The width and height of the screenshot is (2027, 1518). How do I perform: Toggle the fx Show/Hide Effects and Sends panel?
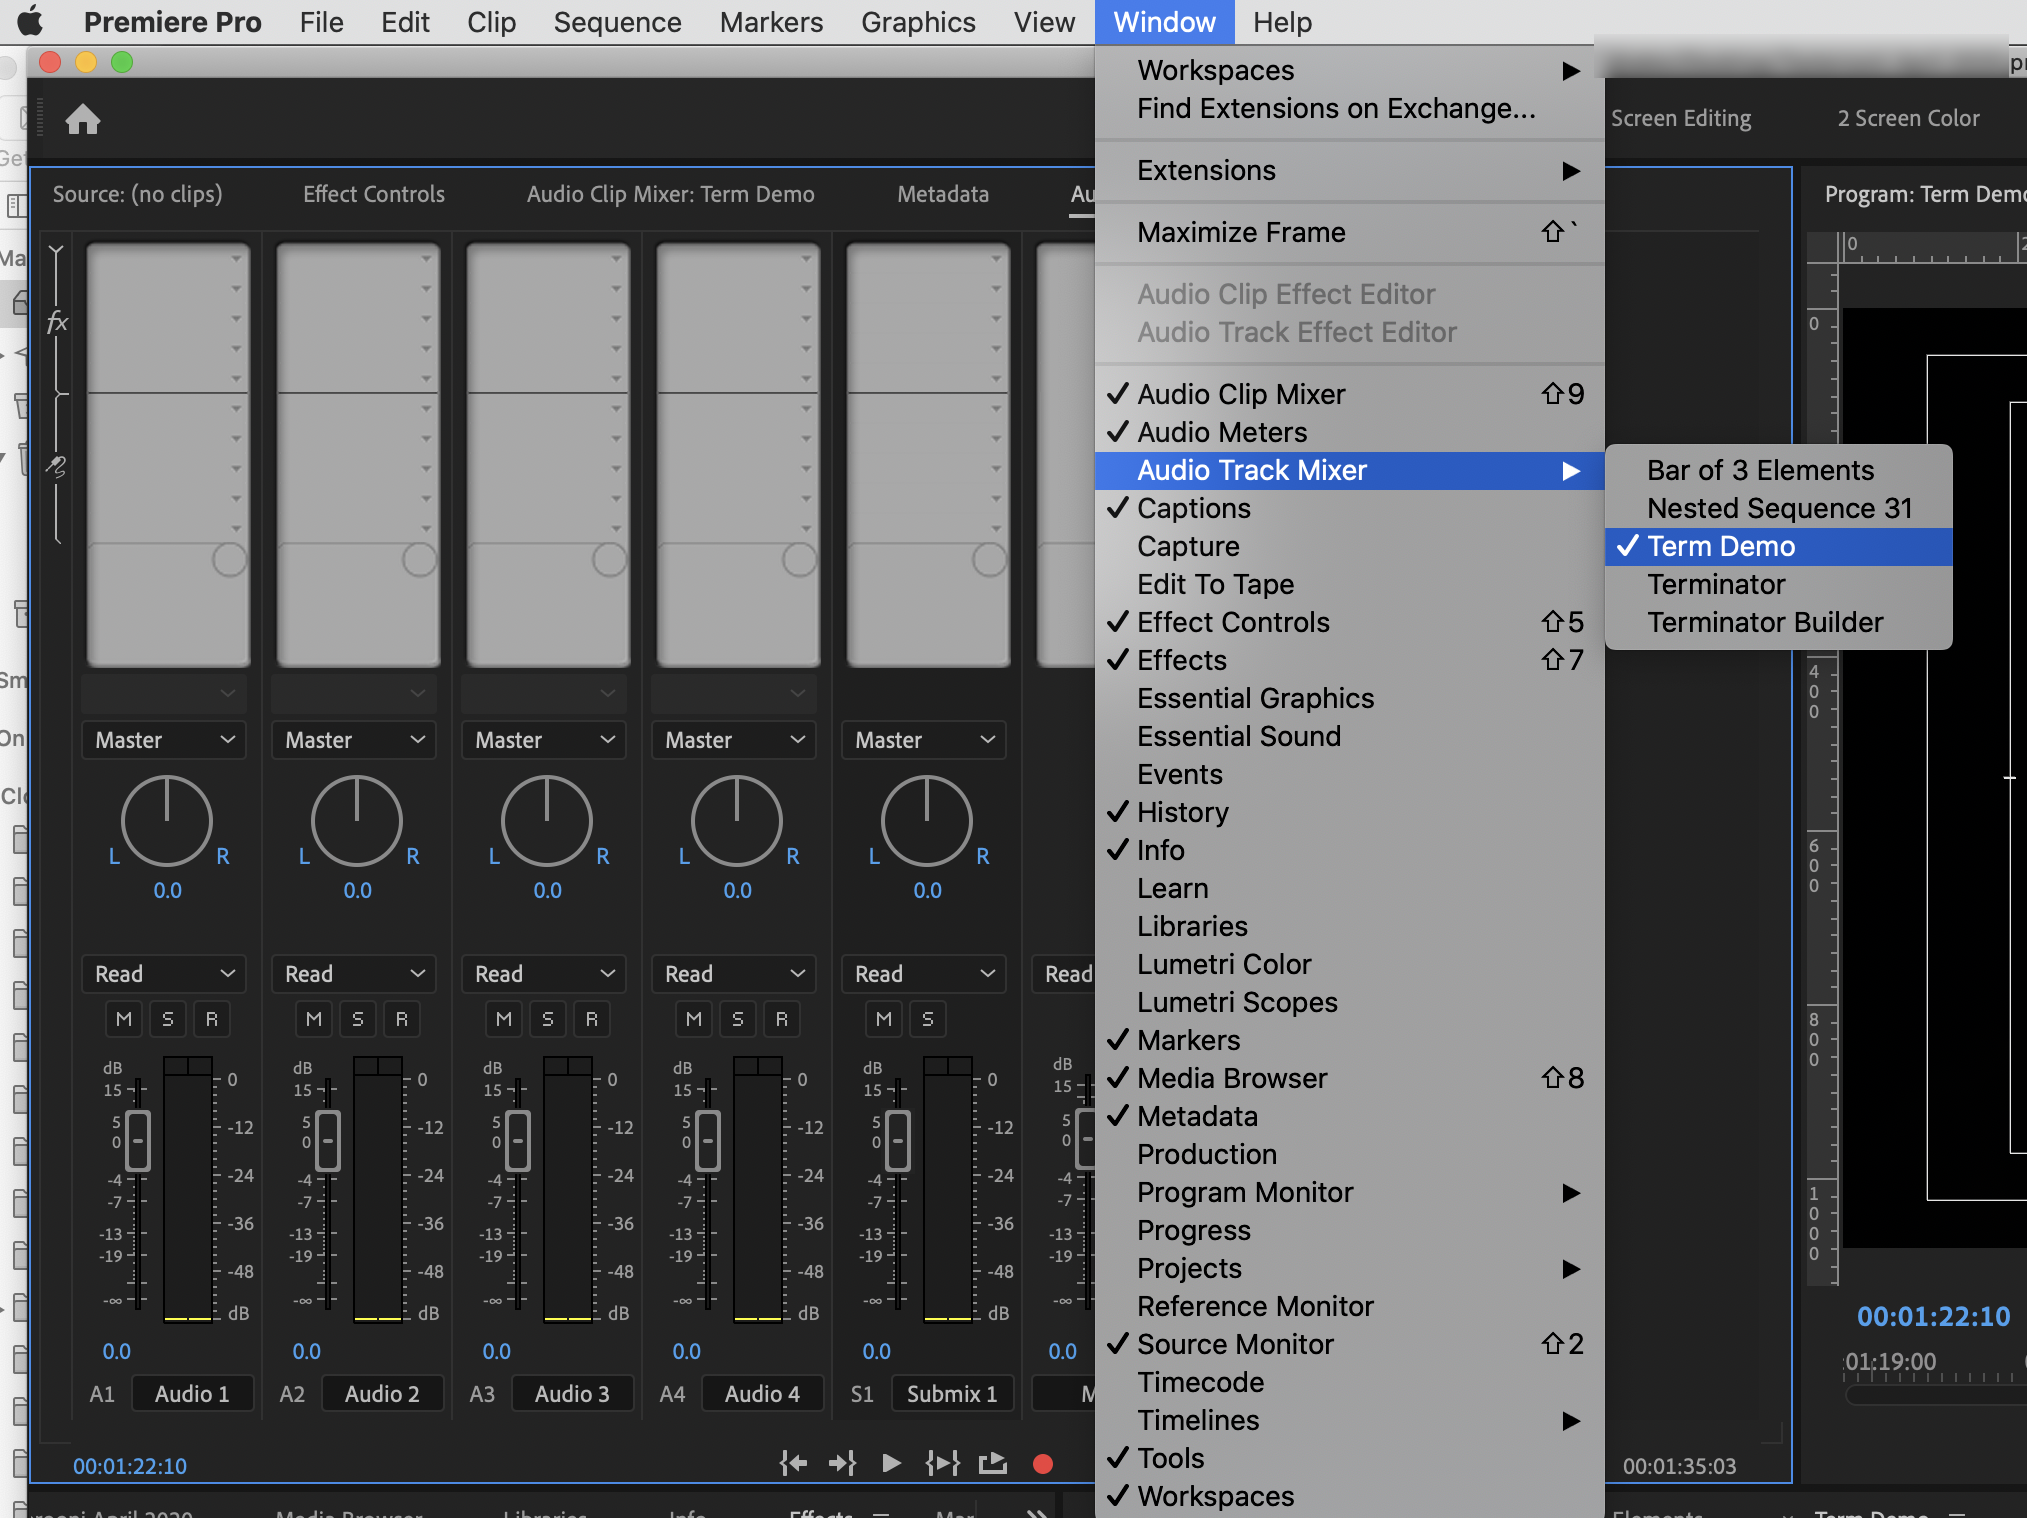tap(57, 322)
